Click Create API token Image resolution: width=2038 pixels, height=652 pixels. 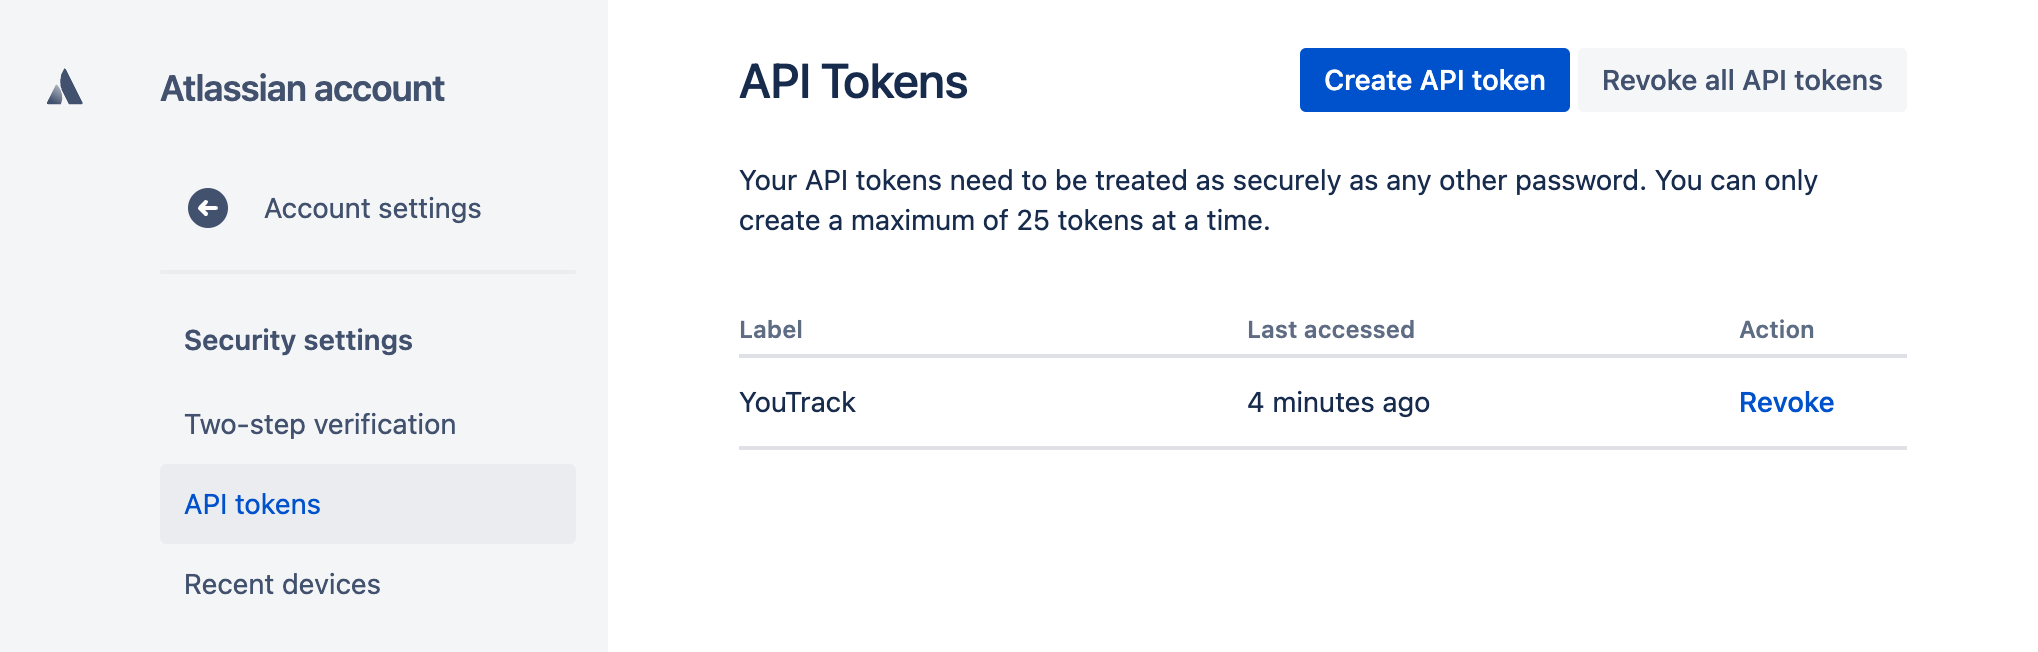[1434, 80]
